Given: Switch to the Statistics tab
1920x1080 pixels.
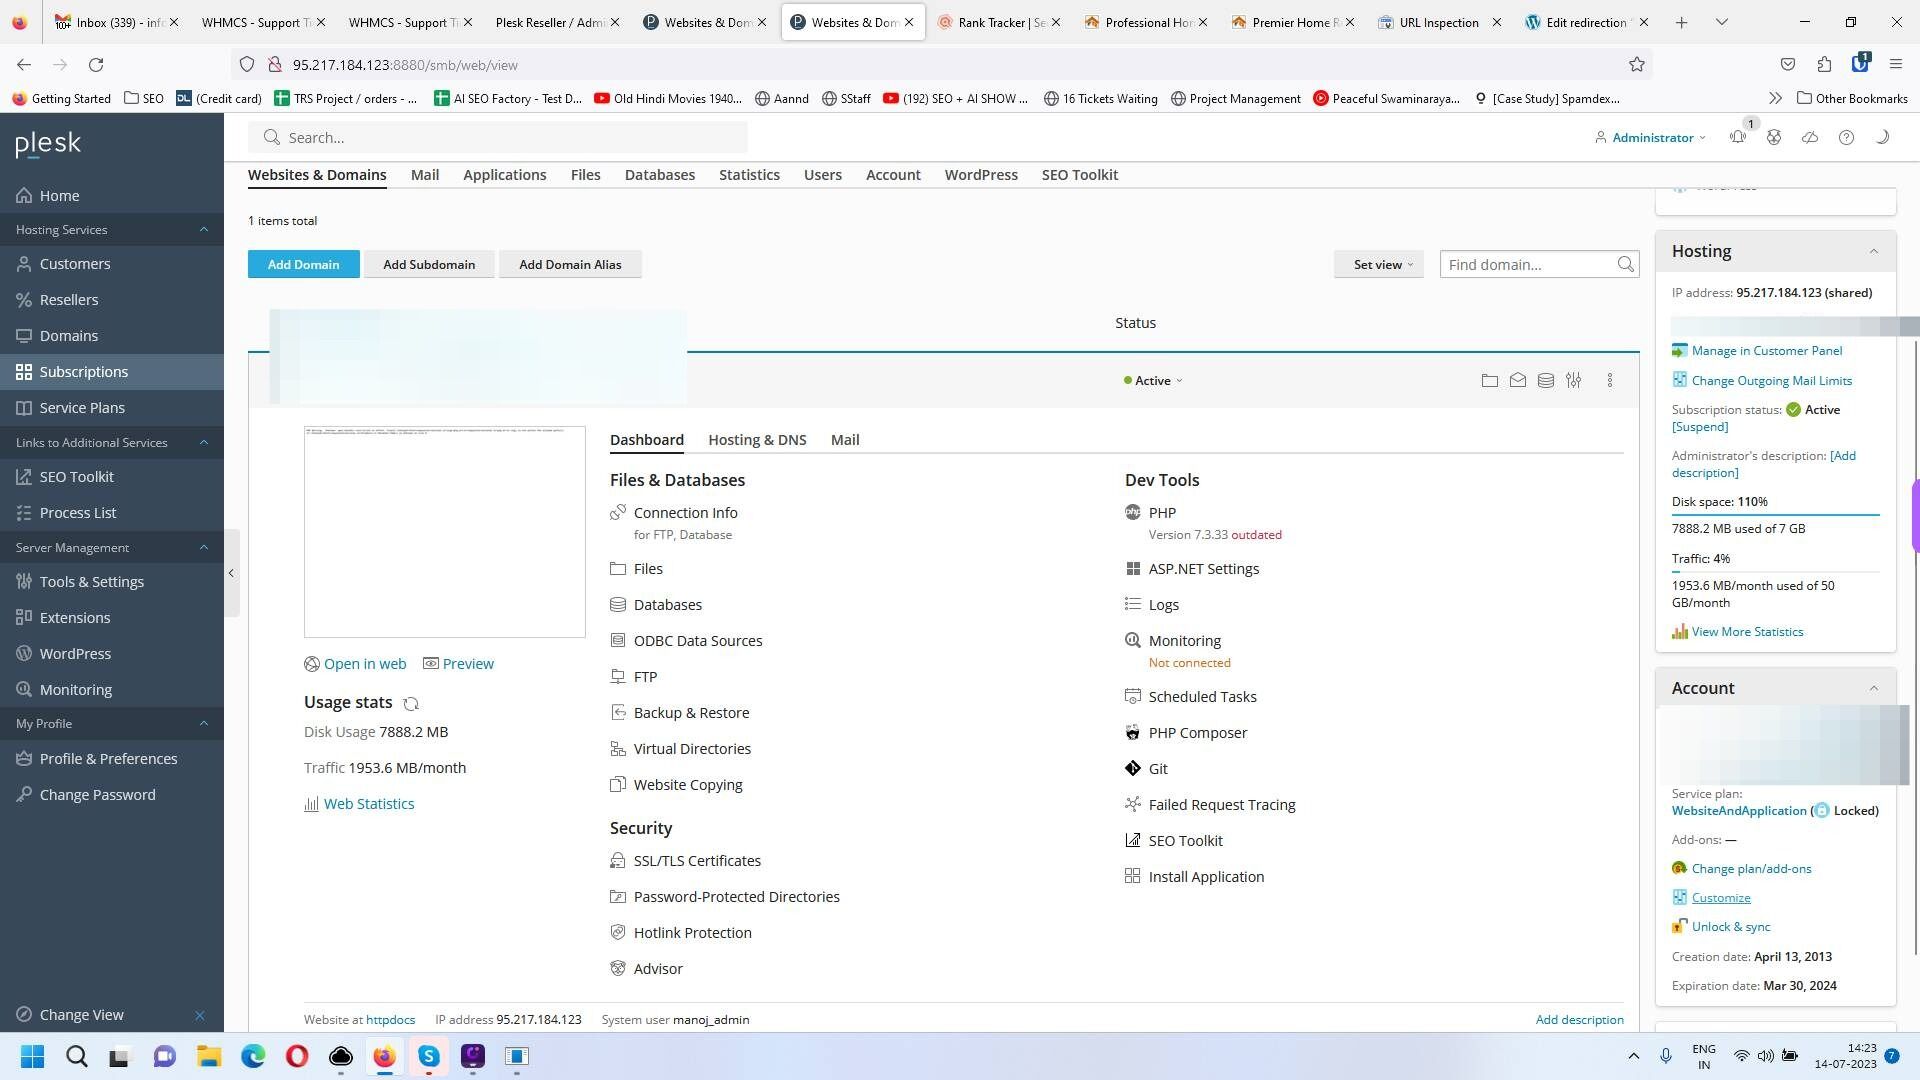Looking at the screenshot, I should pyautogui.click(x=749, y=174).
